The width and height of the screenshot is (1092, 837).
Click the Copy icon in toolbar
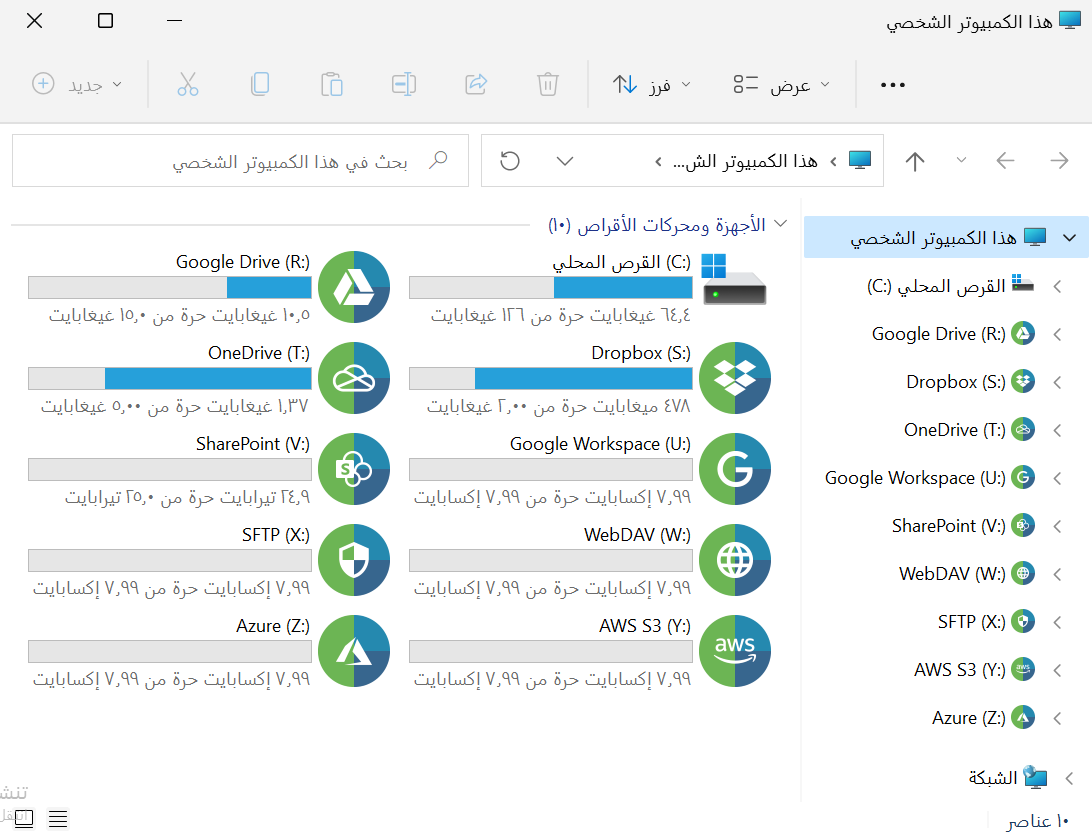point(260,84)
